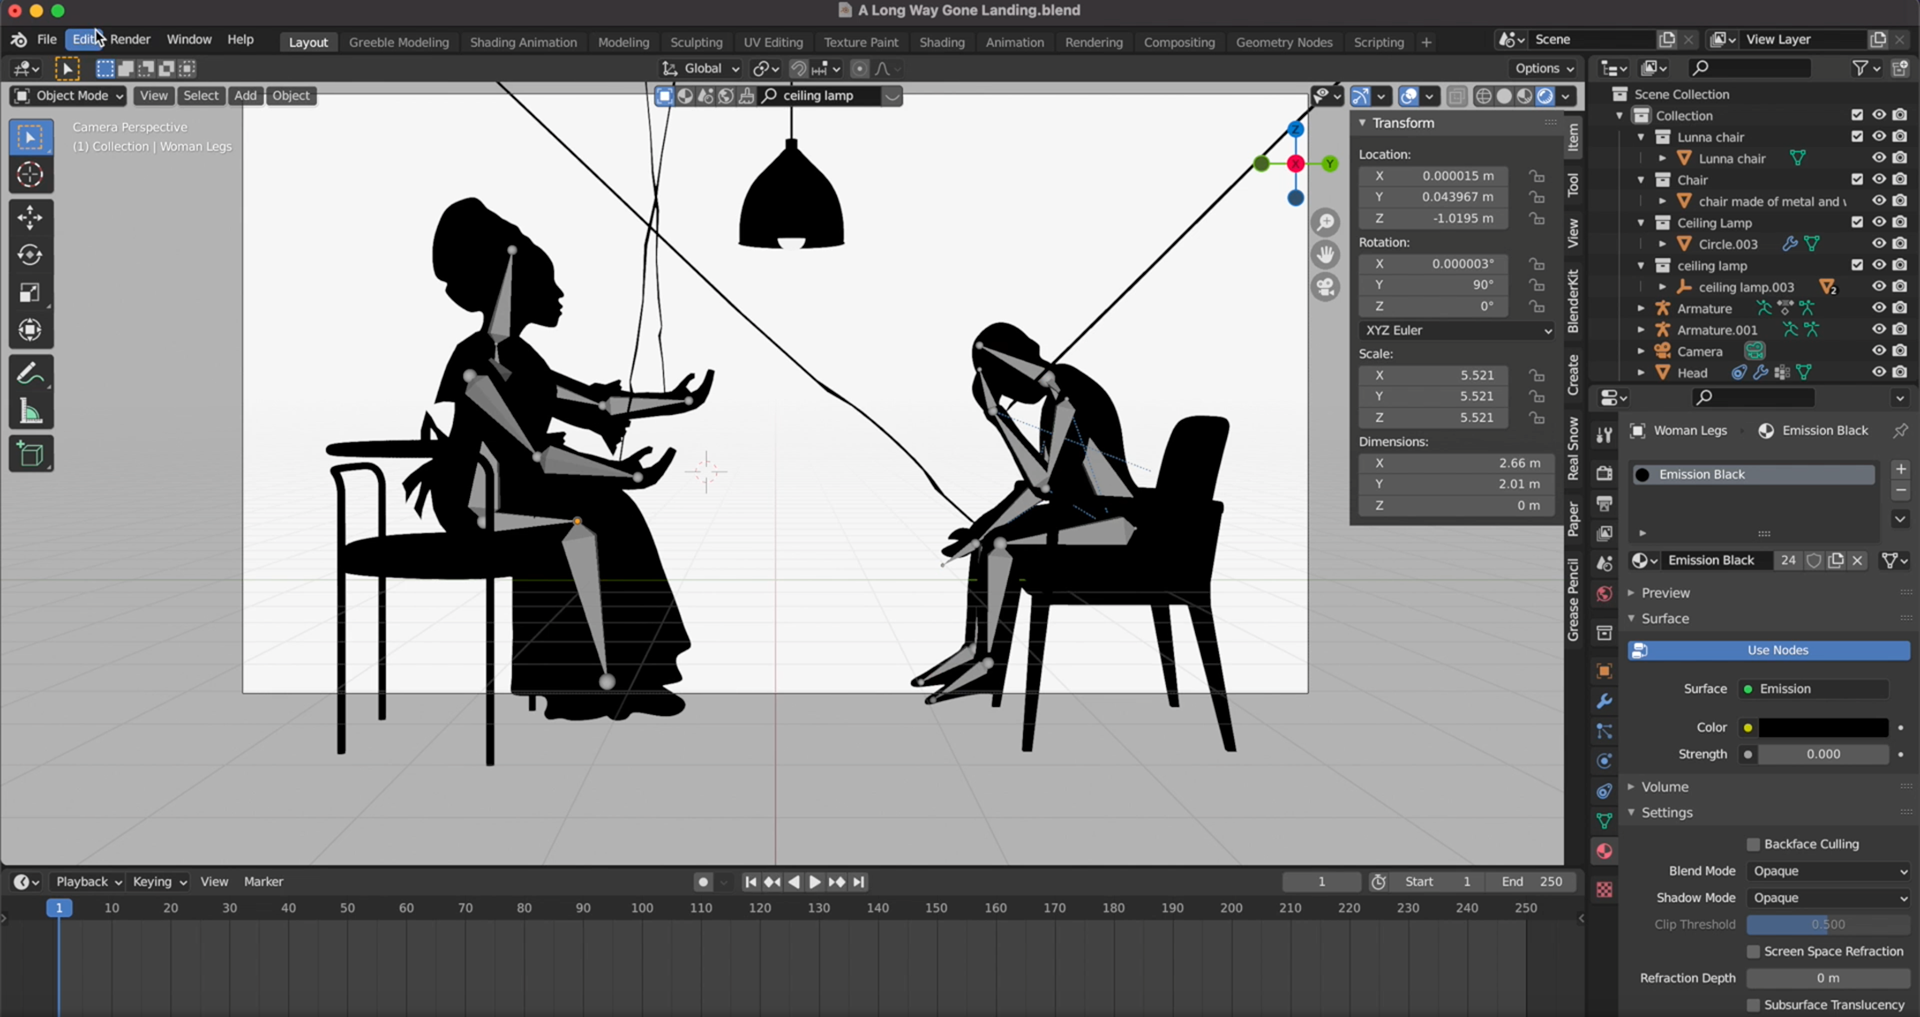Switch to the Sculpting workspace tab
The height and width of the screenshot is (1017, 1920).
pyautogui.click(x=696, y=42)
